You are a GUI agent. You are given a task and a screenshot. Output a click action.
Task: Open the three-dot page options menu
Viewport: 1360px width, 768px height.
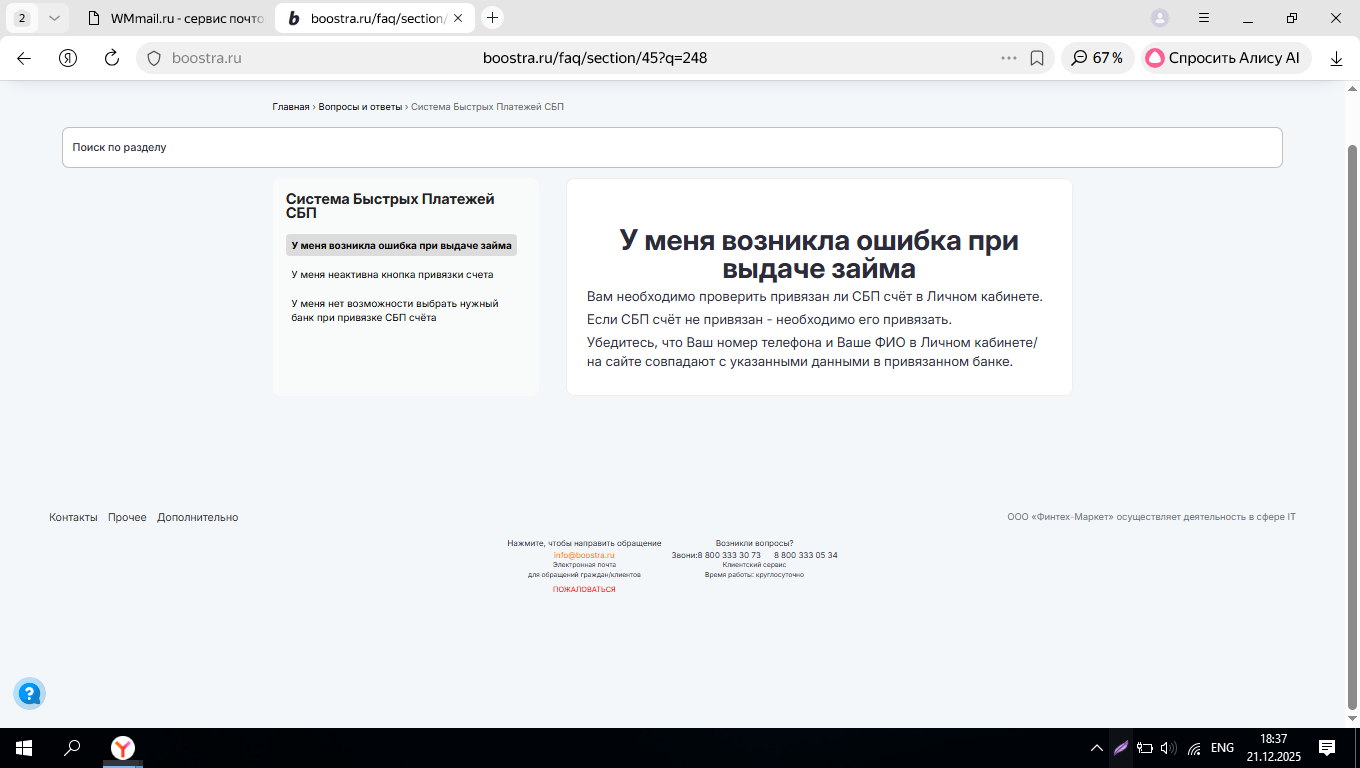coord(1009,58)
